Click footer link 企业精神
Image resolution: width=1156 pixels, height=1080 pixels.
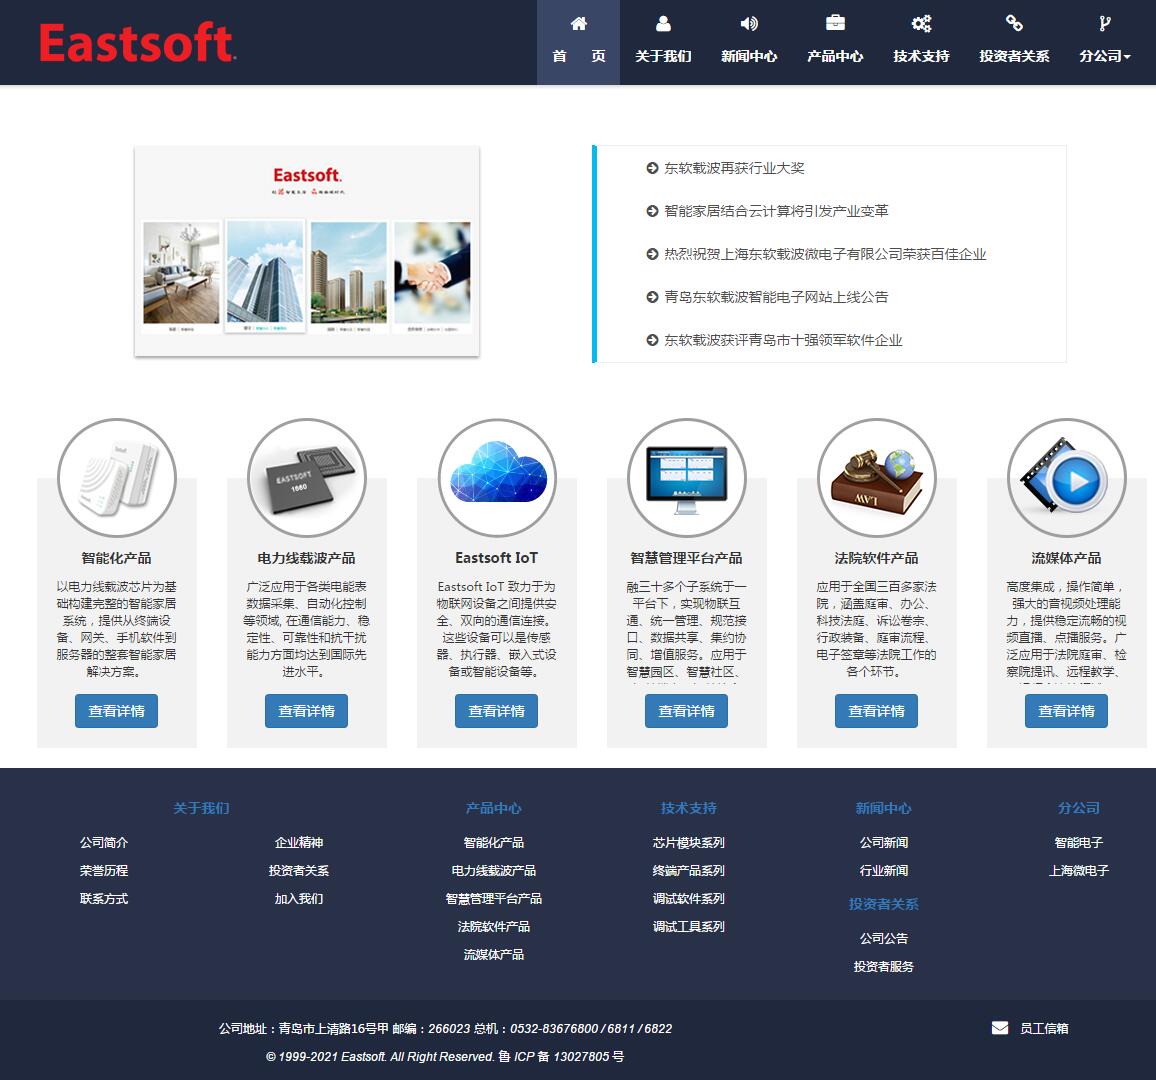pyautogui.click(x=299, y=842)
